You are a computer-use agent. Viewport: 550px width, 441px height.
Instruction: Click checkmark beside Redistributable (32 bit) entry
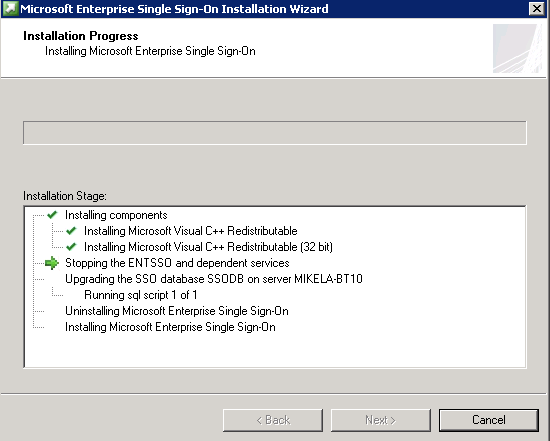(x=71, y=247)
